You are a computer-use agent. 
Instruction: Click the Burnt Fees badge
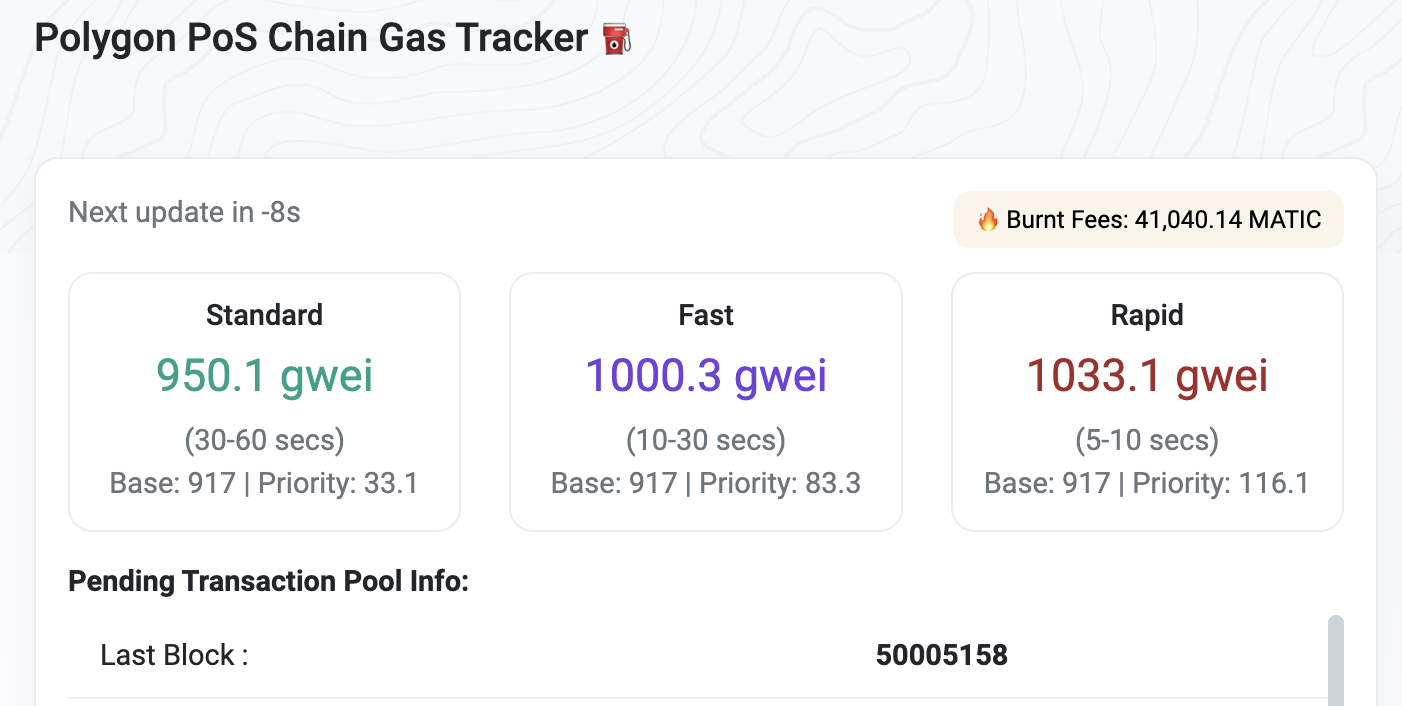(x=1148, y=219)
